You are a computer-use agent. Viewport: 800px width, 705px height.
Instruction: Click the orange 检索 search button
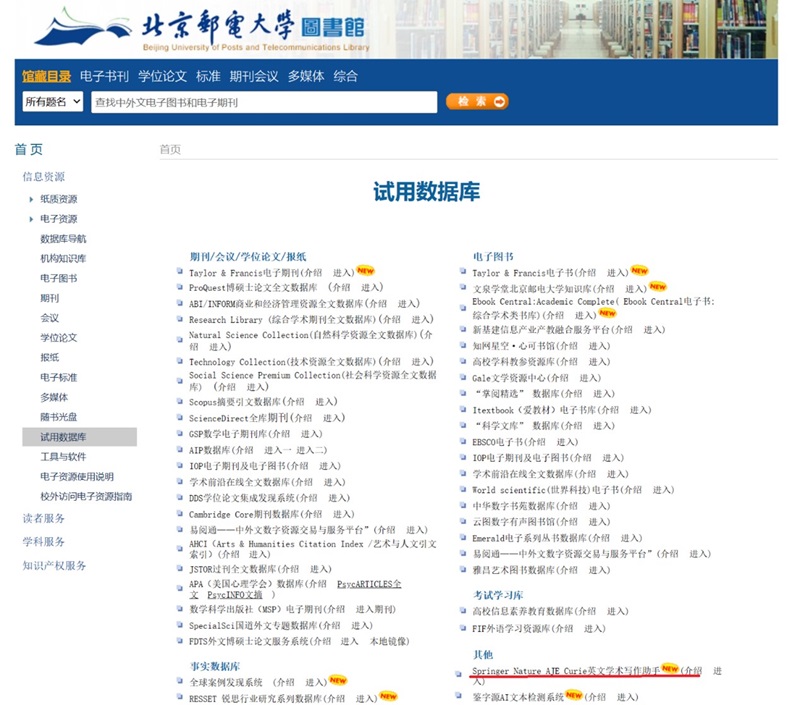point(477,102)
